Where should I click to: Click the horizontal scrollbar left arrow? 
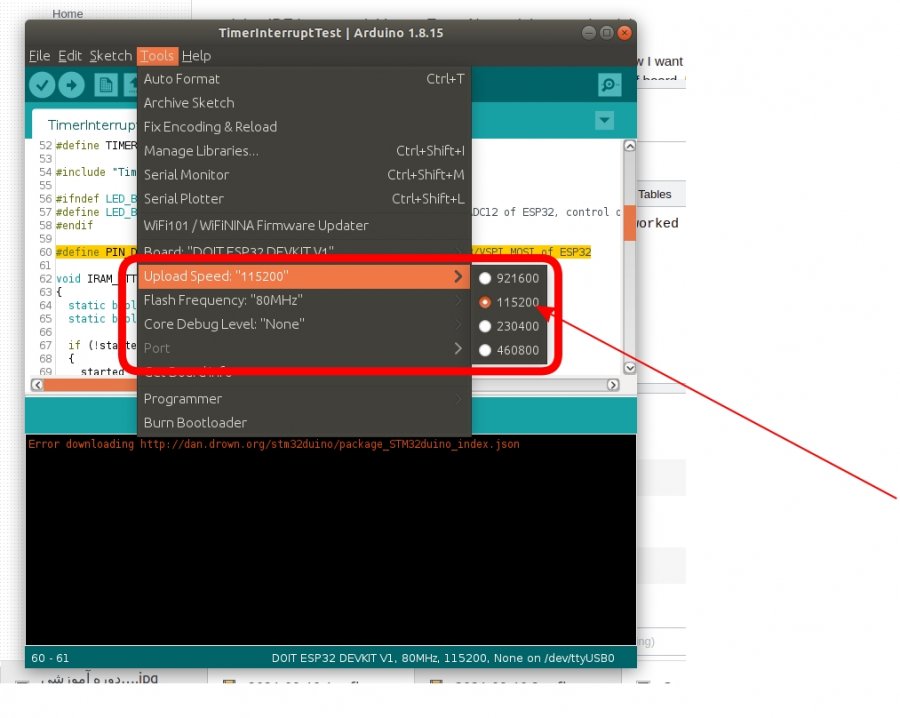pyautogui.click(x=37, y=385)
